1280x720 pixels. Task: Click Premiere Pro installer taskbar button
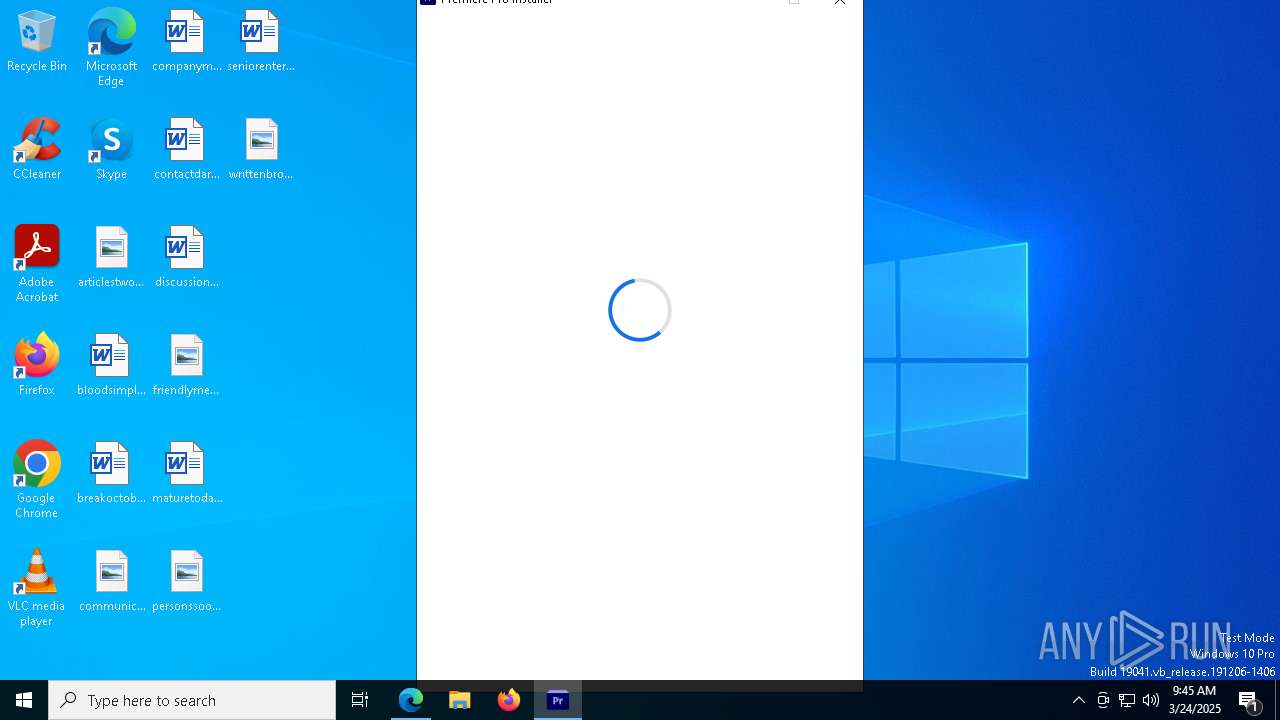point(558,700)
